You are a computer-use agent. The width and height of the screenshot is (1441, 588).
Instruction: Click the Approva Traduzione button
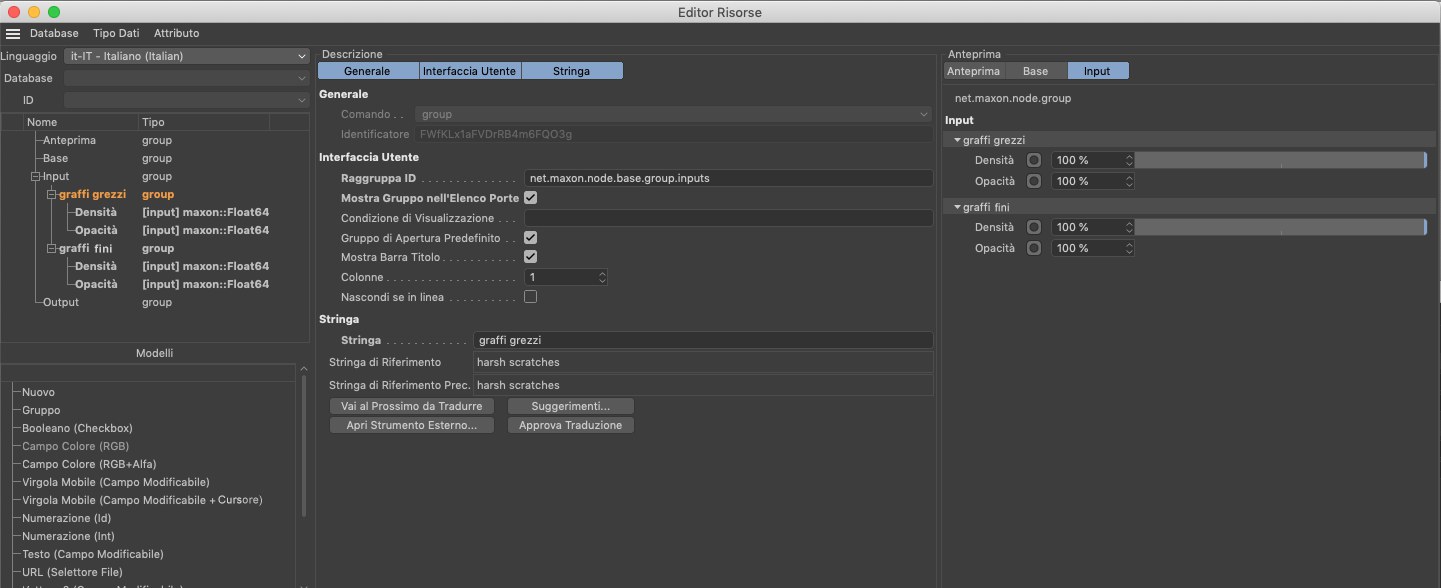[x=570, y=425]
